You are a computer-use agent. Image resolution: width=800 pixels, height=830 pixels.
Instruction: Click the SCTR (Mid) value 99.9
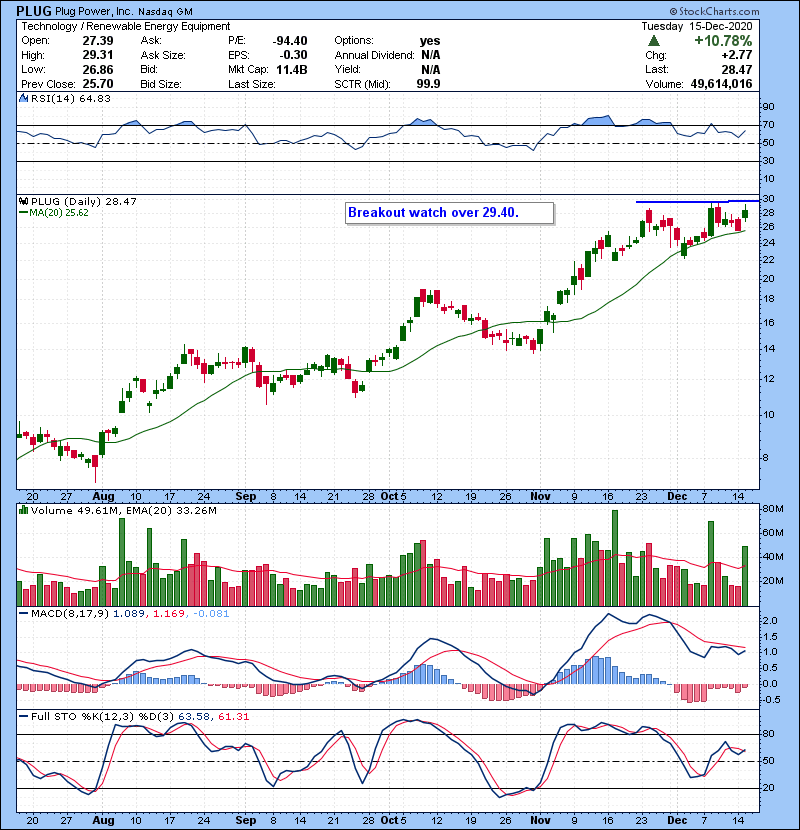pyautogui.click(x=428, y=84)
